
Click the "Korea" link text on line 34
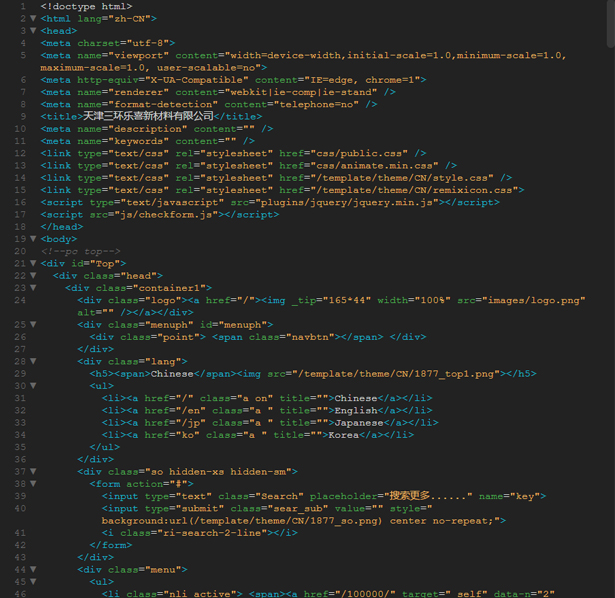(x=344, y=435)
